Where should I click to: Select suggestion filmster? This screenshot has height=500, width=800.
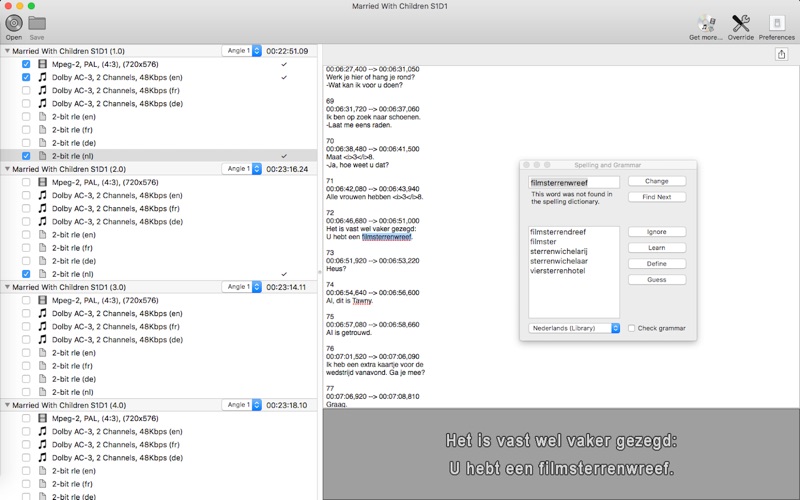pos(543,242)
